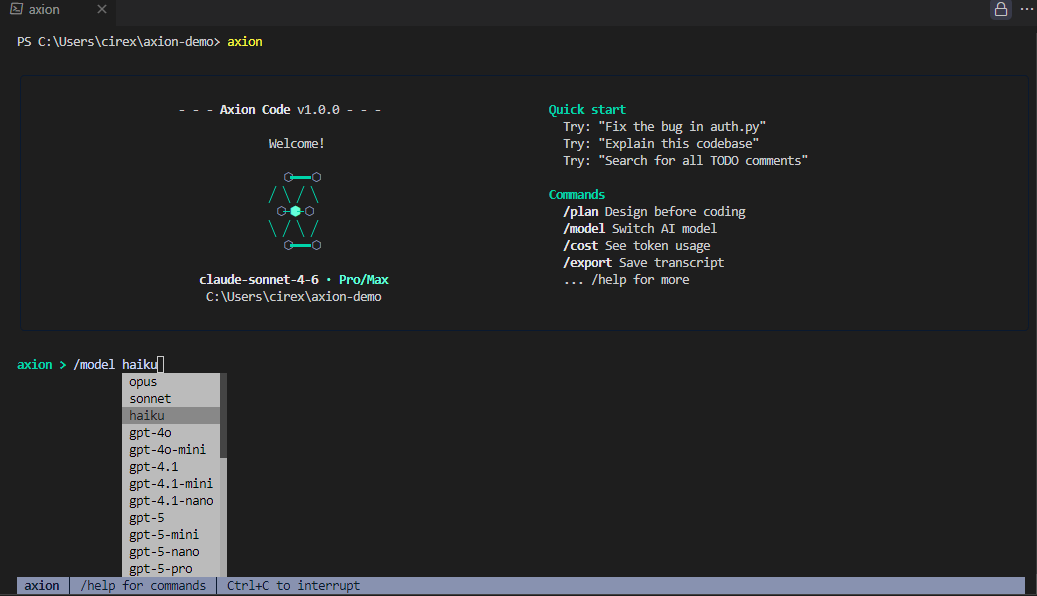The height and width of the screenshot is (596, 1037).
Task: Choose gpt-5-mini from the dropdown
Action: pyautogui.click(x=171, y=535)
